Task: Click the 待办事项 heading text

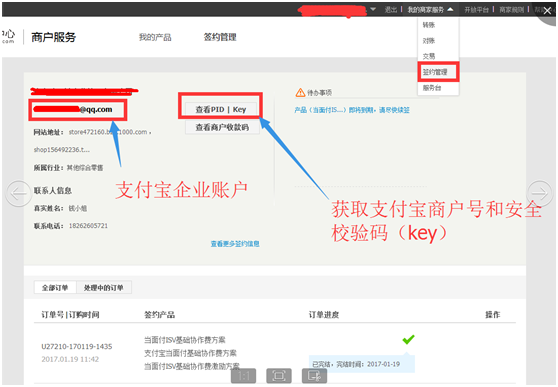Action: pos(319,93)
